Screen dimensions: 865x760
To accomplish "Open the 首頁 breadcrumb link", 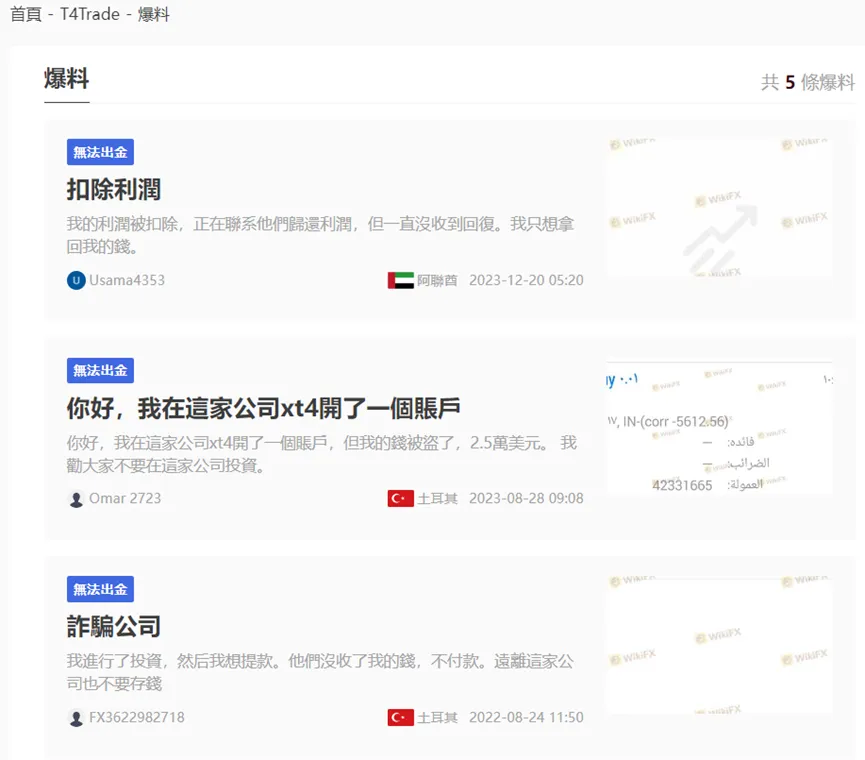I will click(x=26, y=14).
